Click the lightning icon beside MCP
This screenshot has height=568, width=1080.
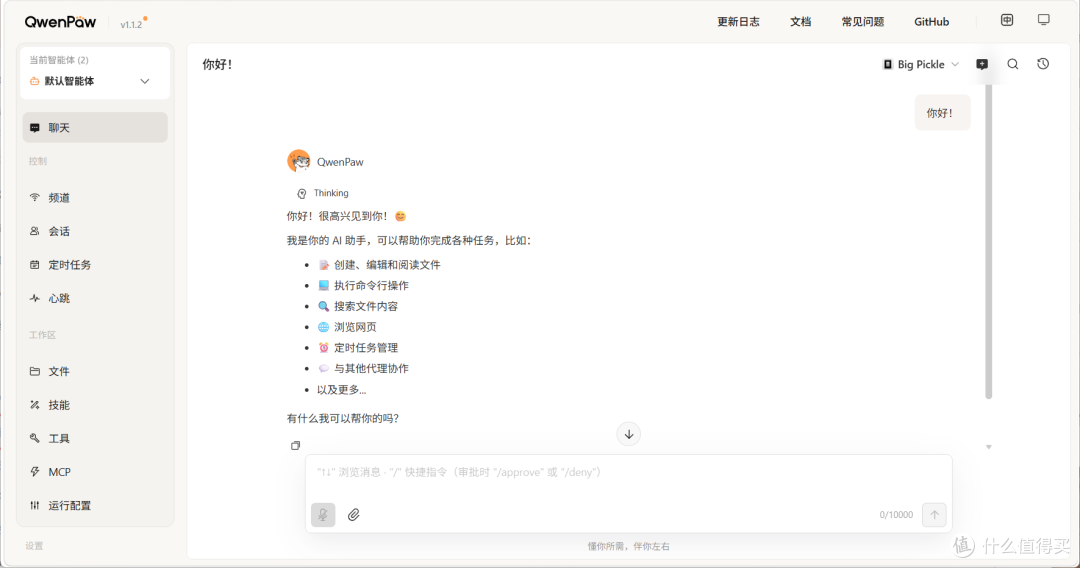point(34,472)
